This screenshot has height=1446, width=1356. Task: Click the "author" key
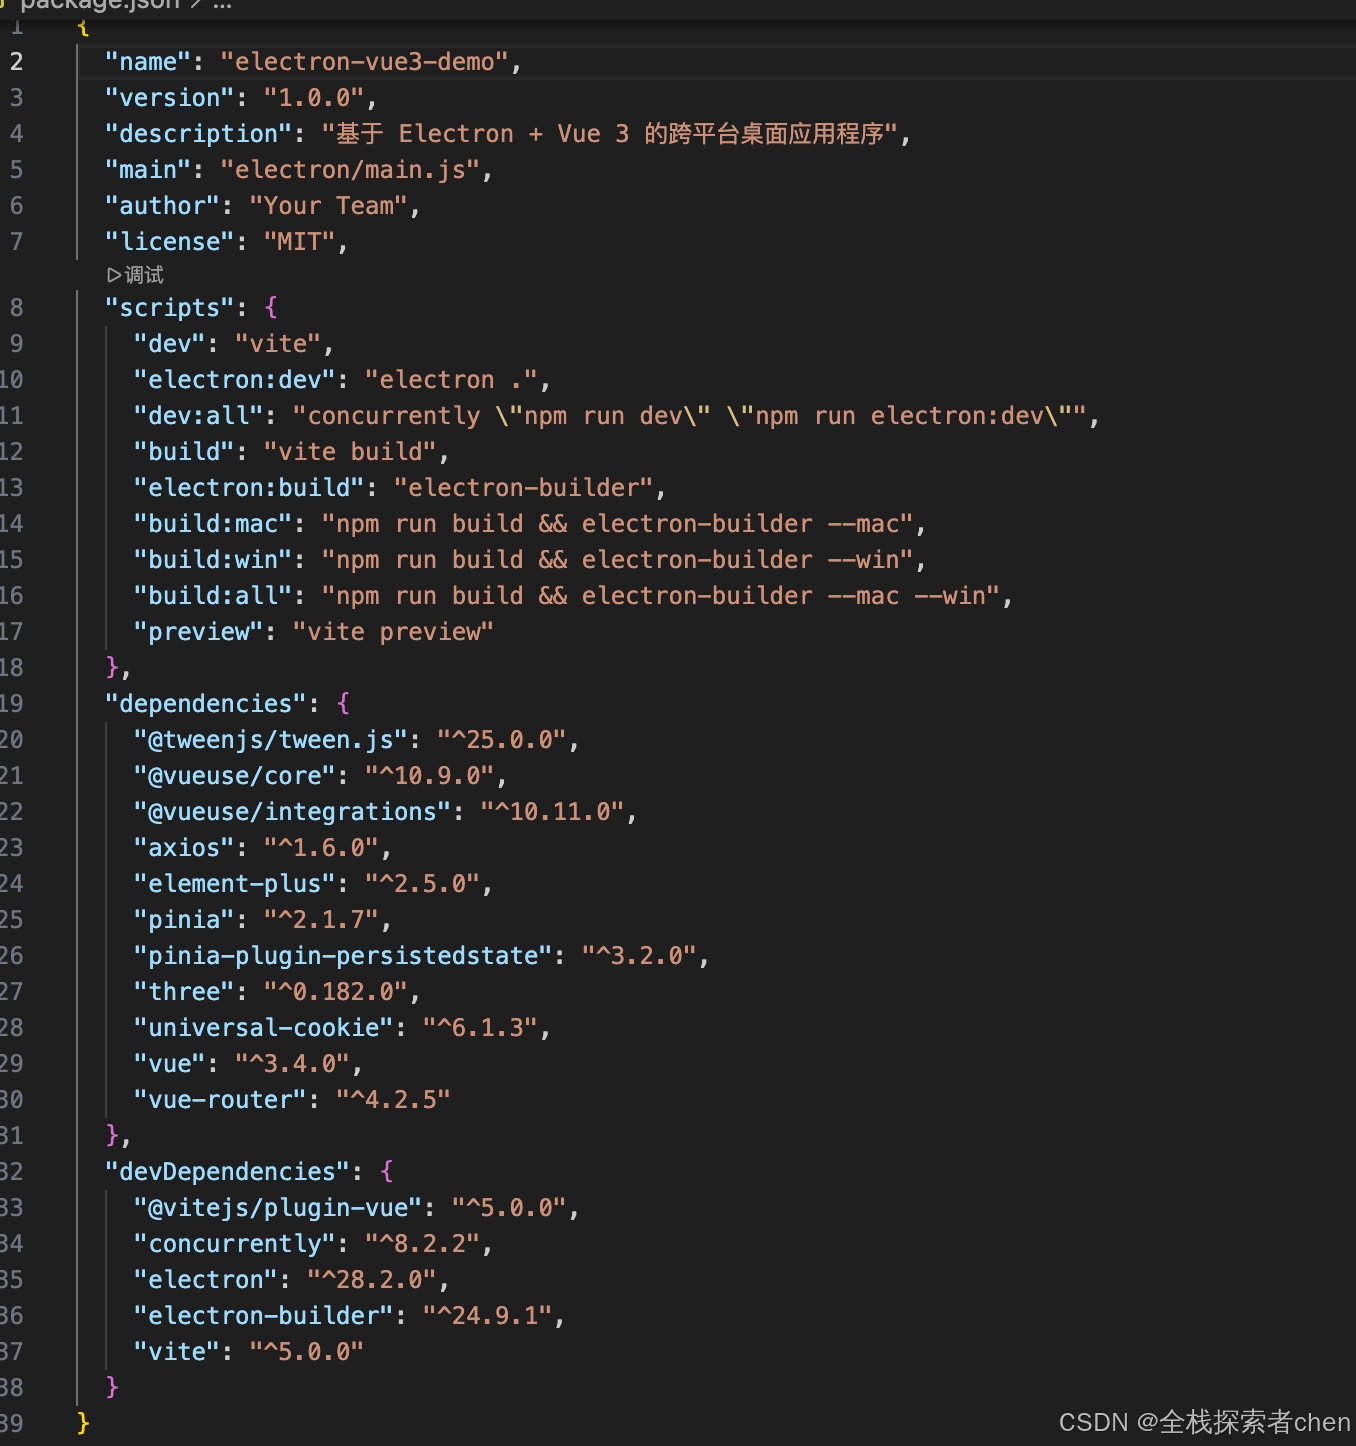(163, 206)
